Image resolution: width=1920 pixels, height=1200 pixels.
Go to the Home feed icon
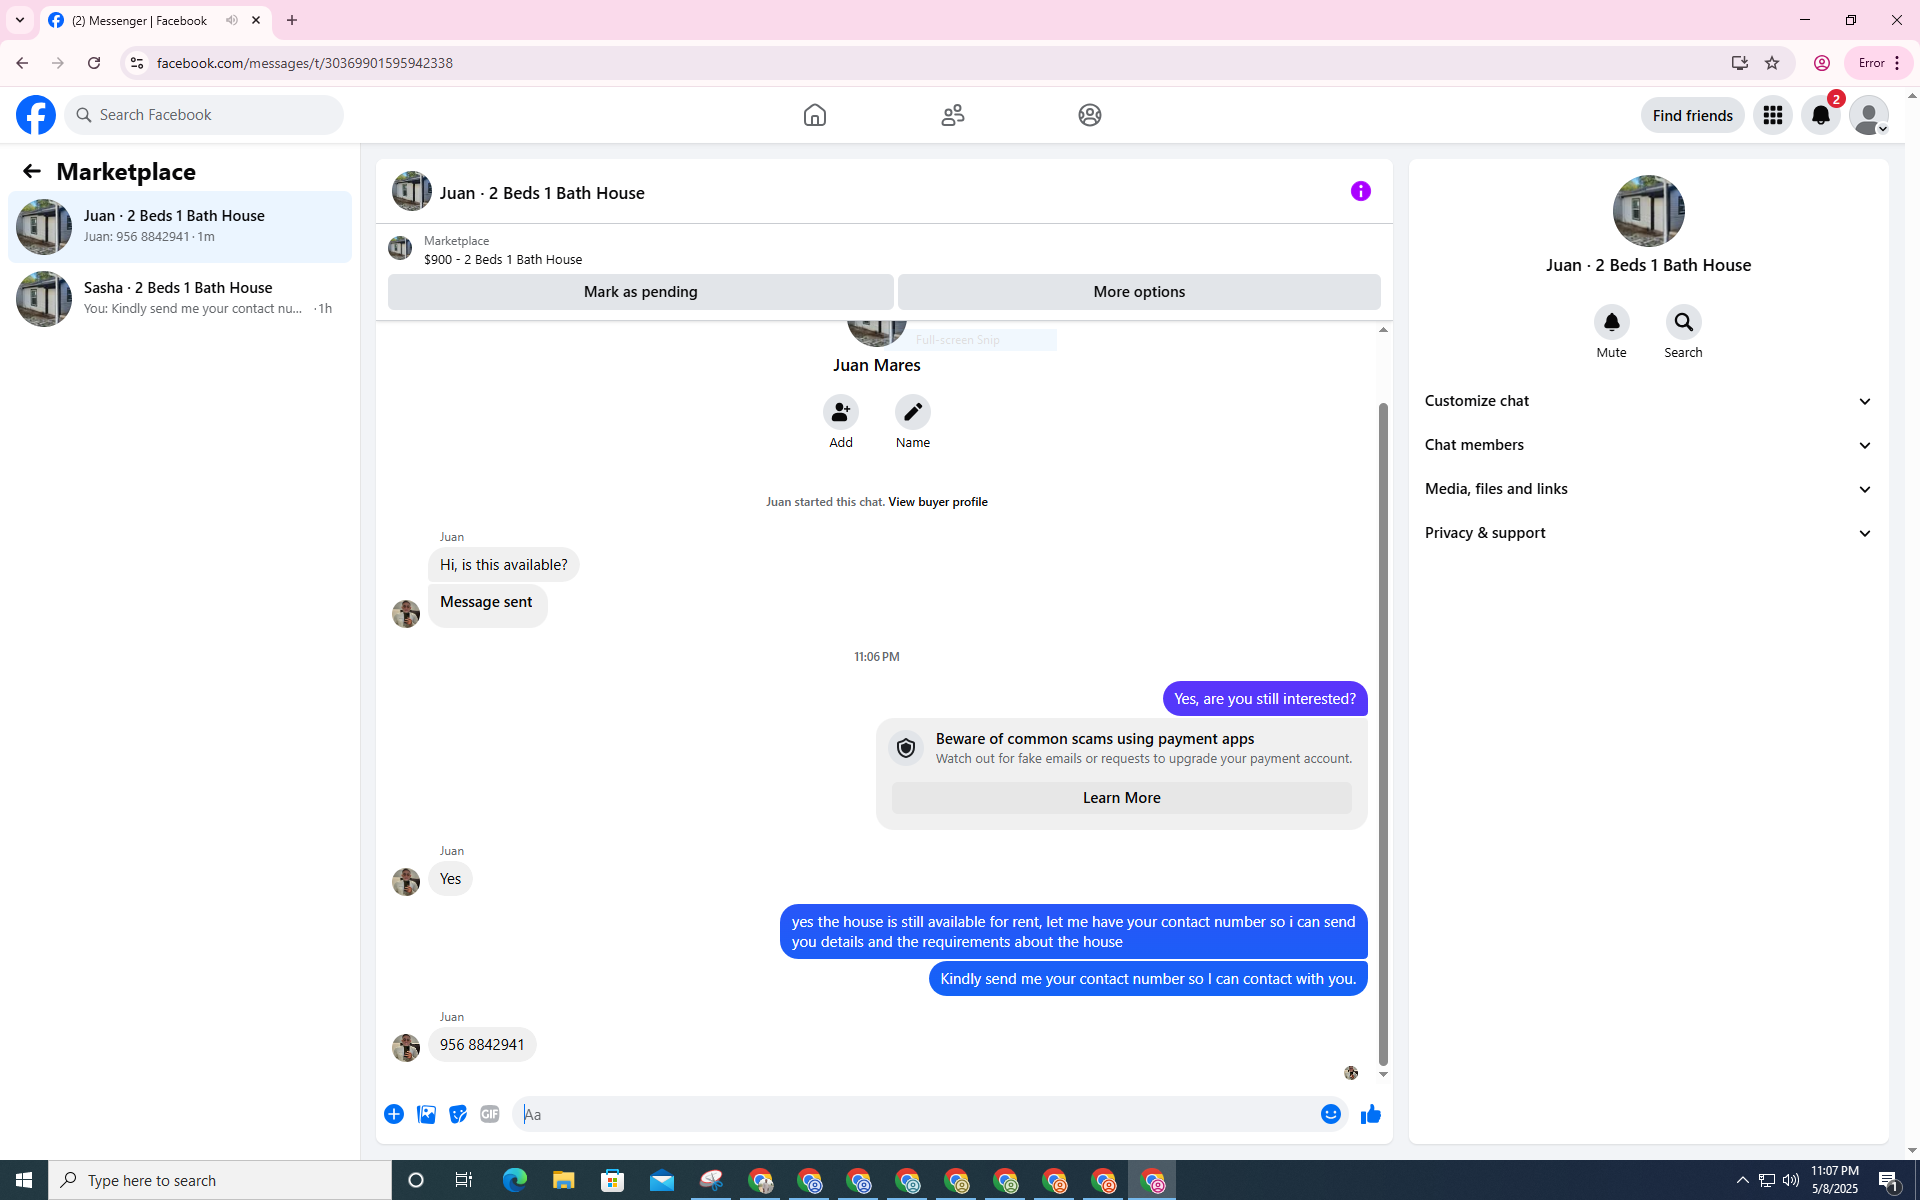point(815,115)
